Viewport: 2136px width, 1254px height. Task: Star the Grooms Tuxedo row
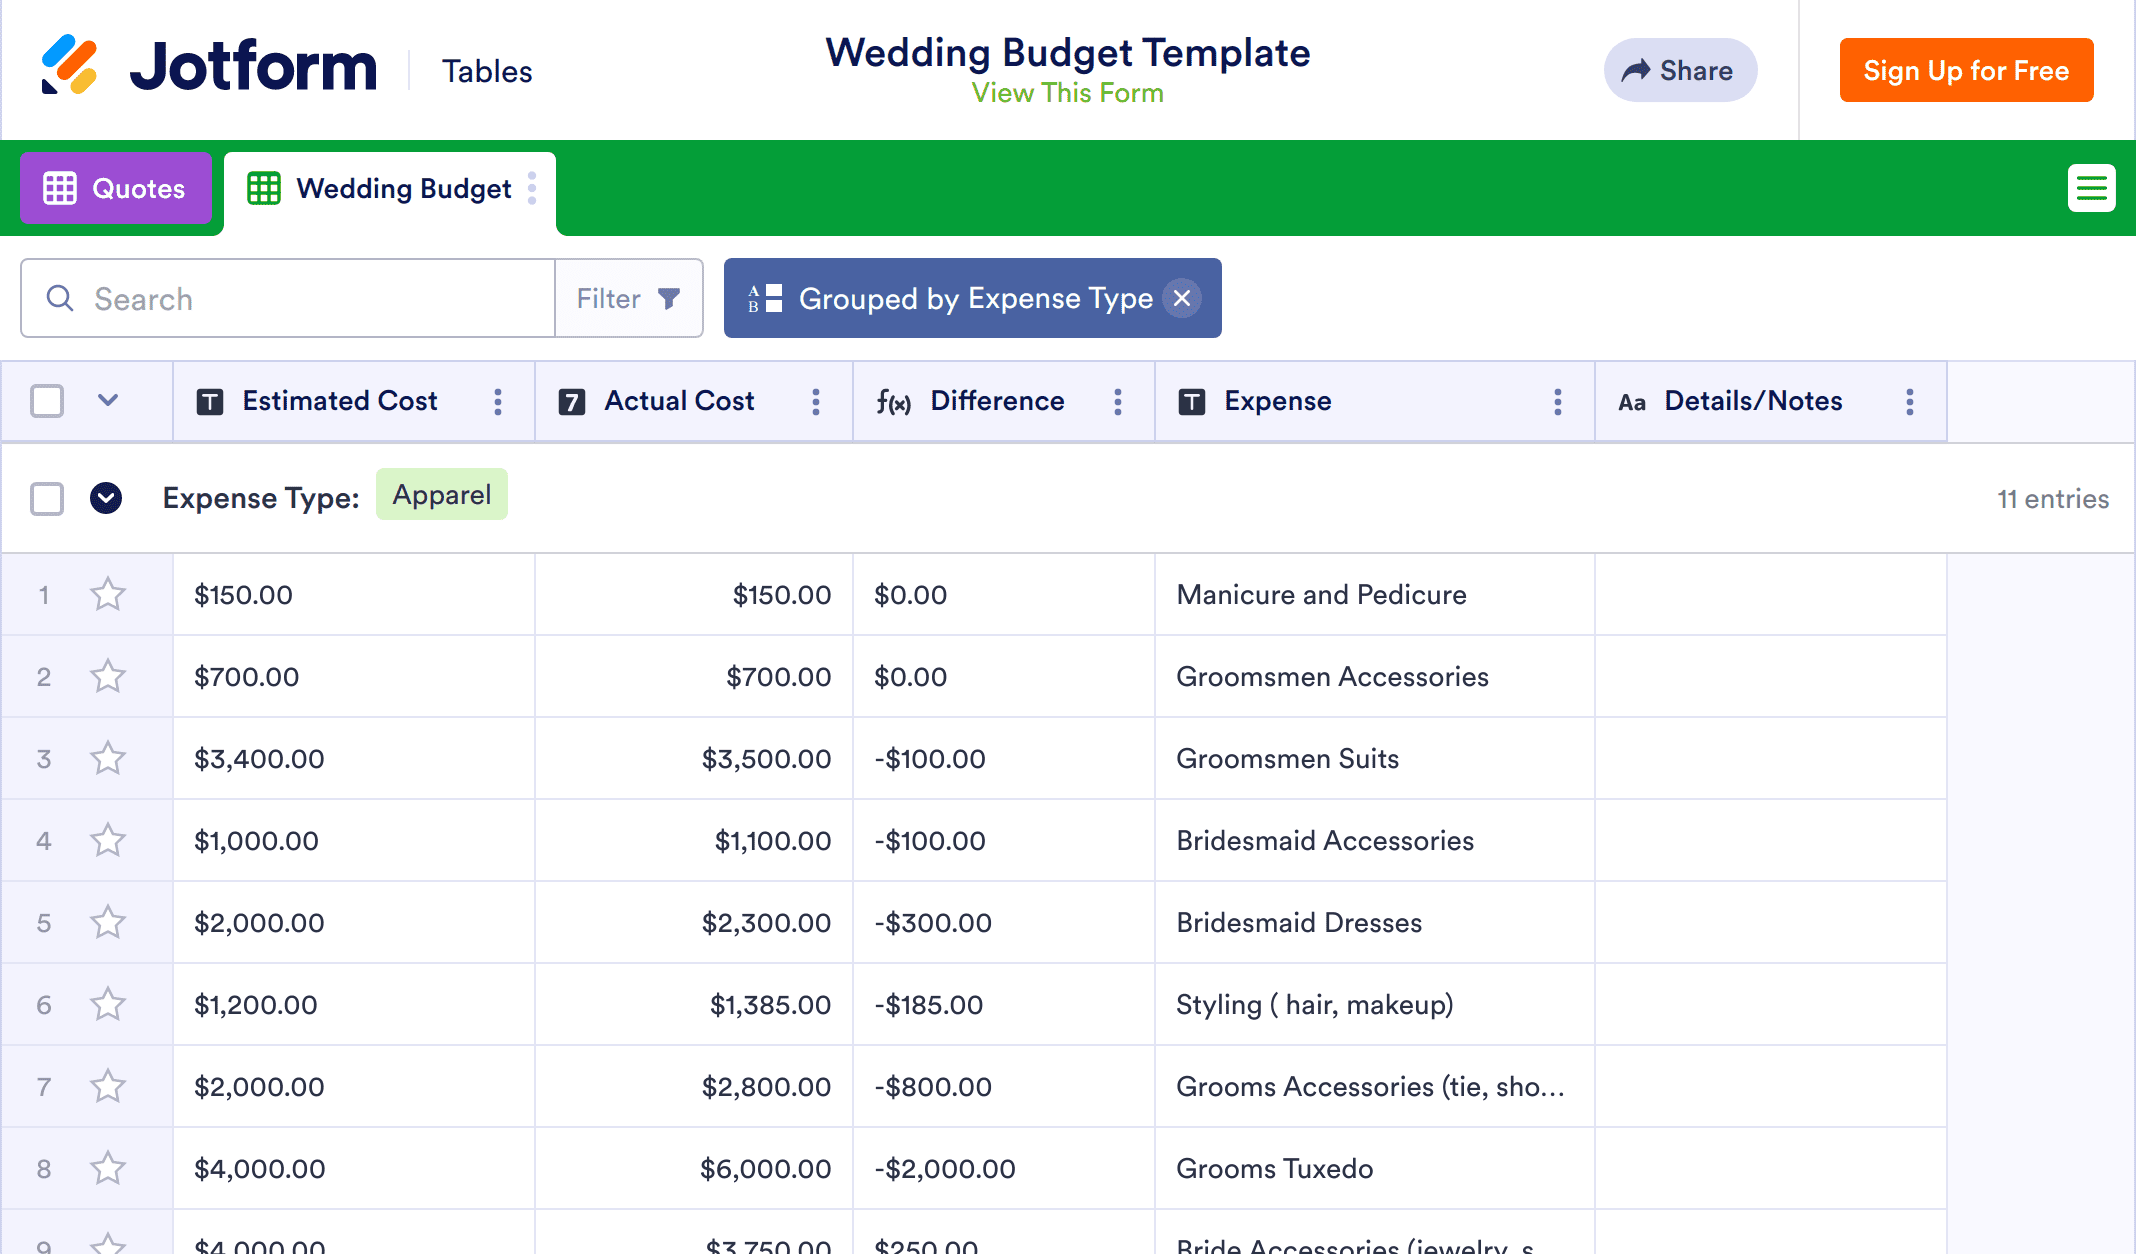click(x=107, y=1169)
